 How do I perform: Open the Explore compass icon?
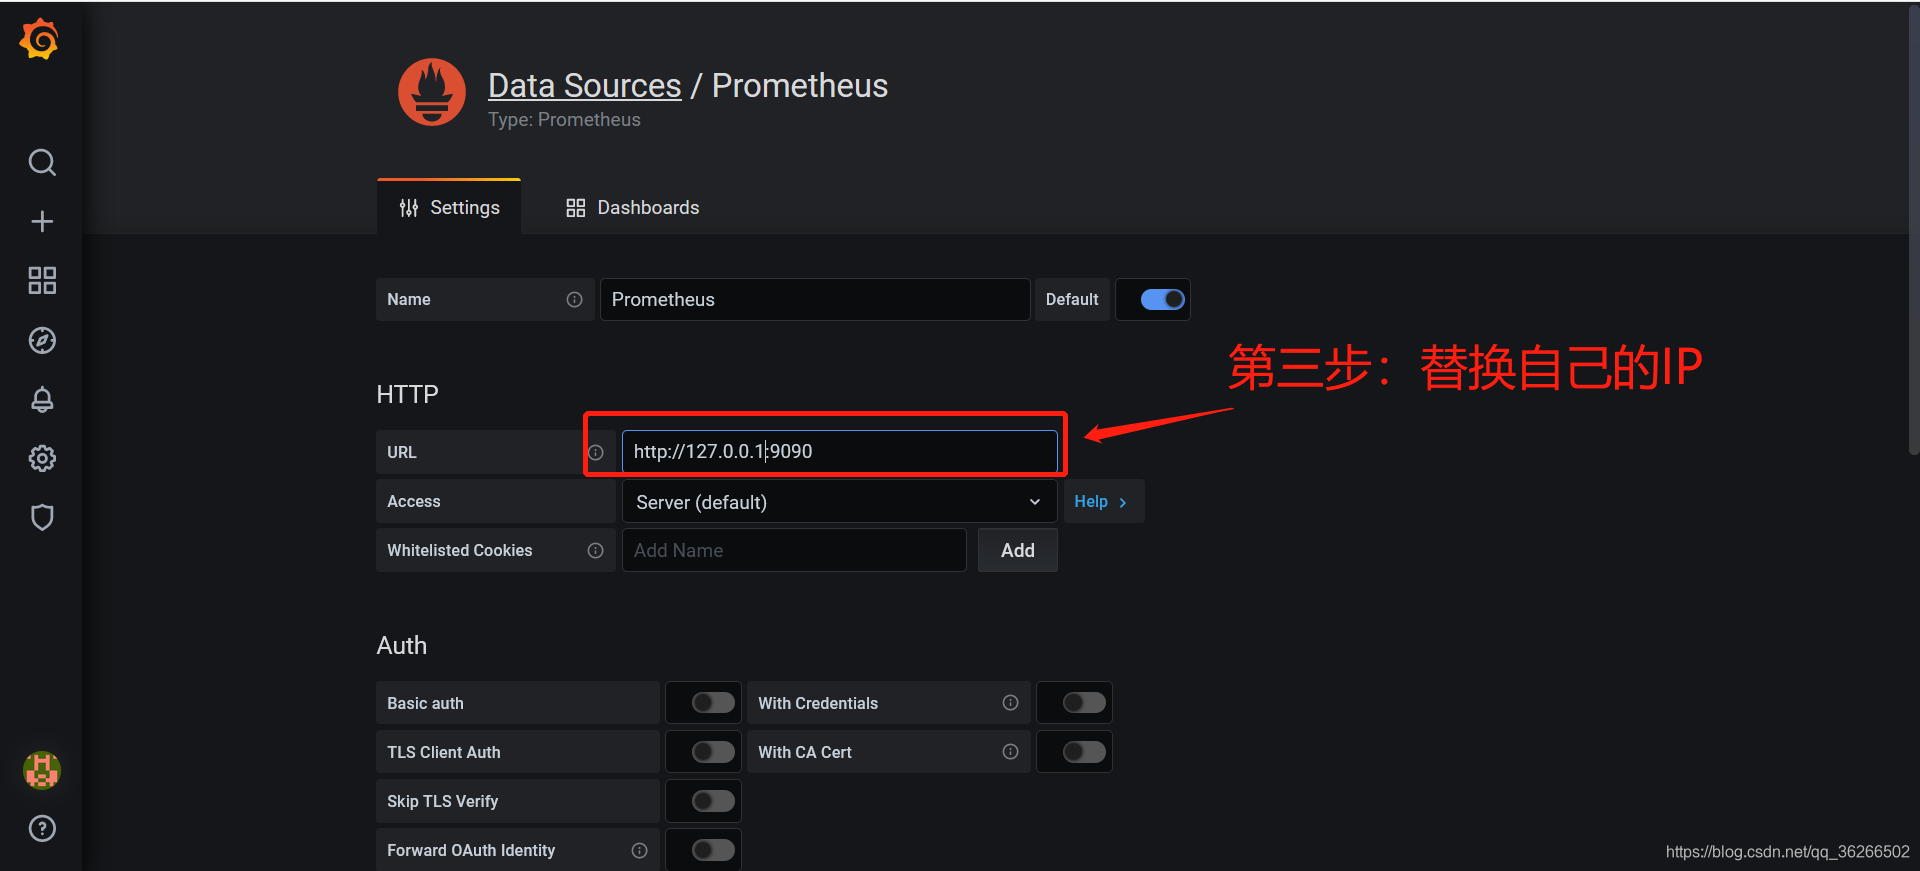42,340
